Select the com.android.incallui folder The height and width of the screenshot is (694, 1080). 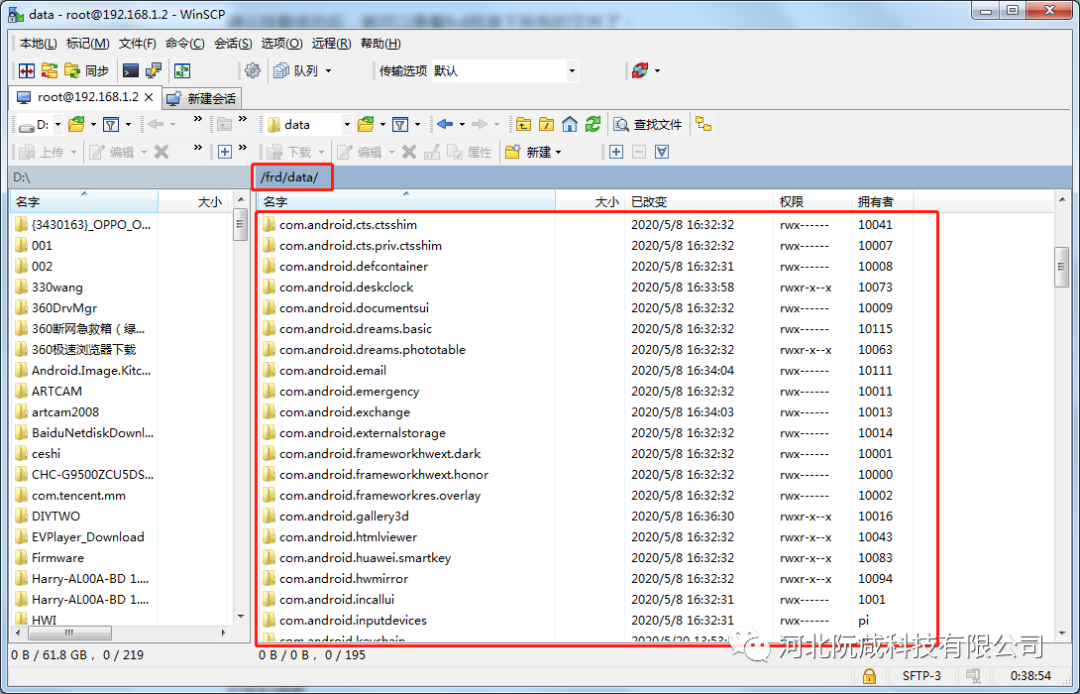(x=336, y=600)
